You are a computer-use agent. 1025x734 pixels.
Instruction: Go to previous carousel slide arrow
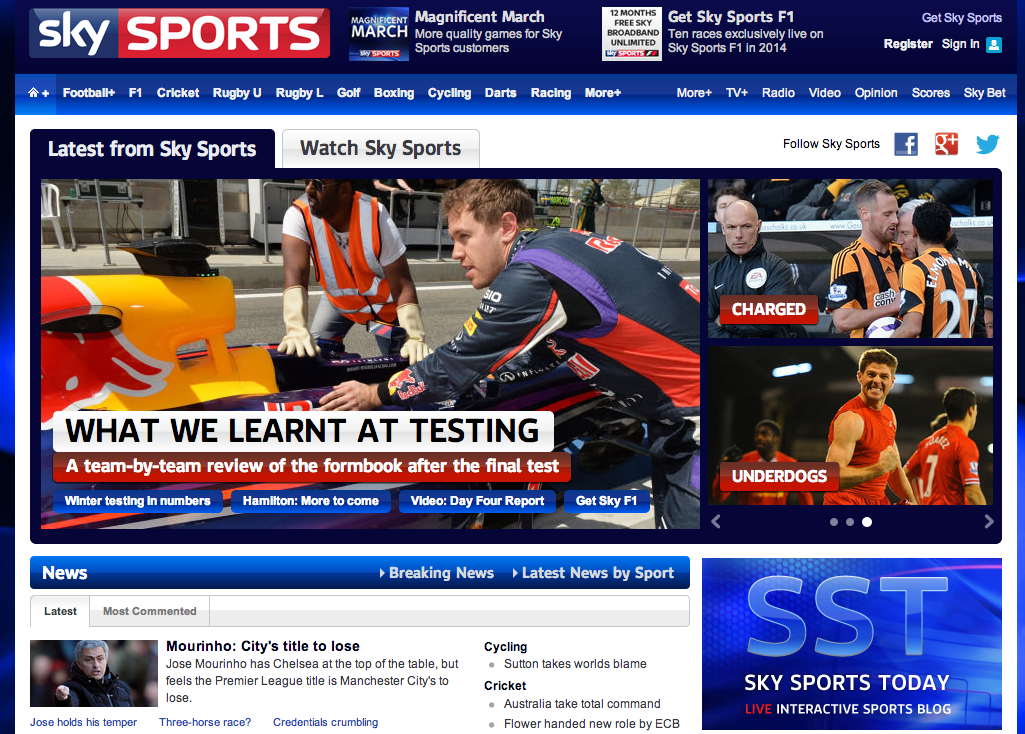[716, 522]
